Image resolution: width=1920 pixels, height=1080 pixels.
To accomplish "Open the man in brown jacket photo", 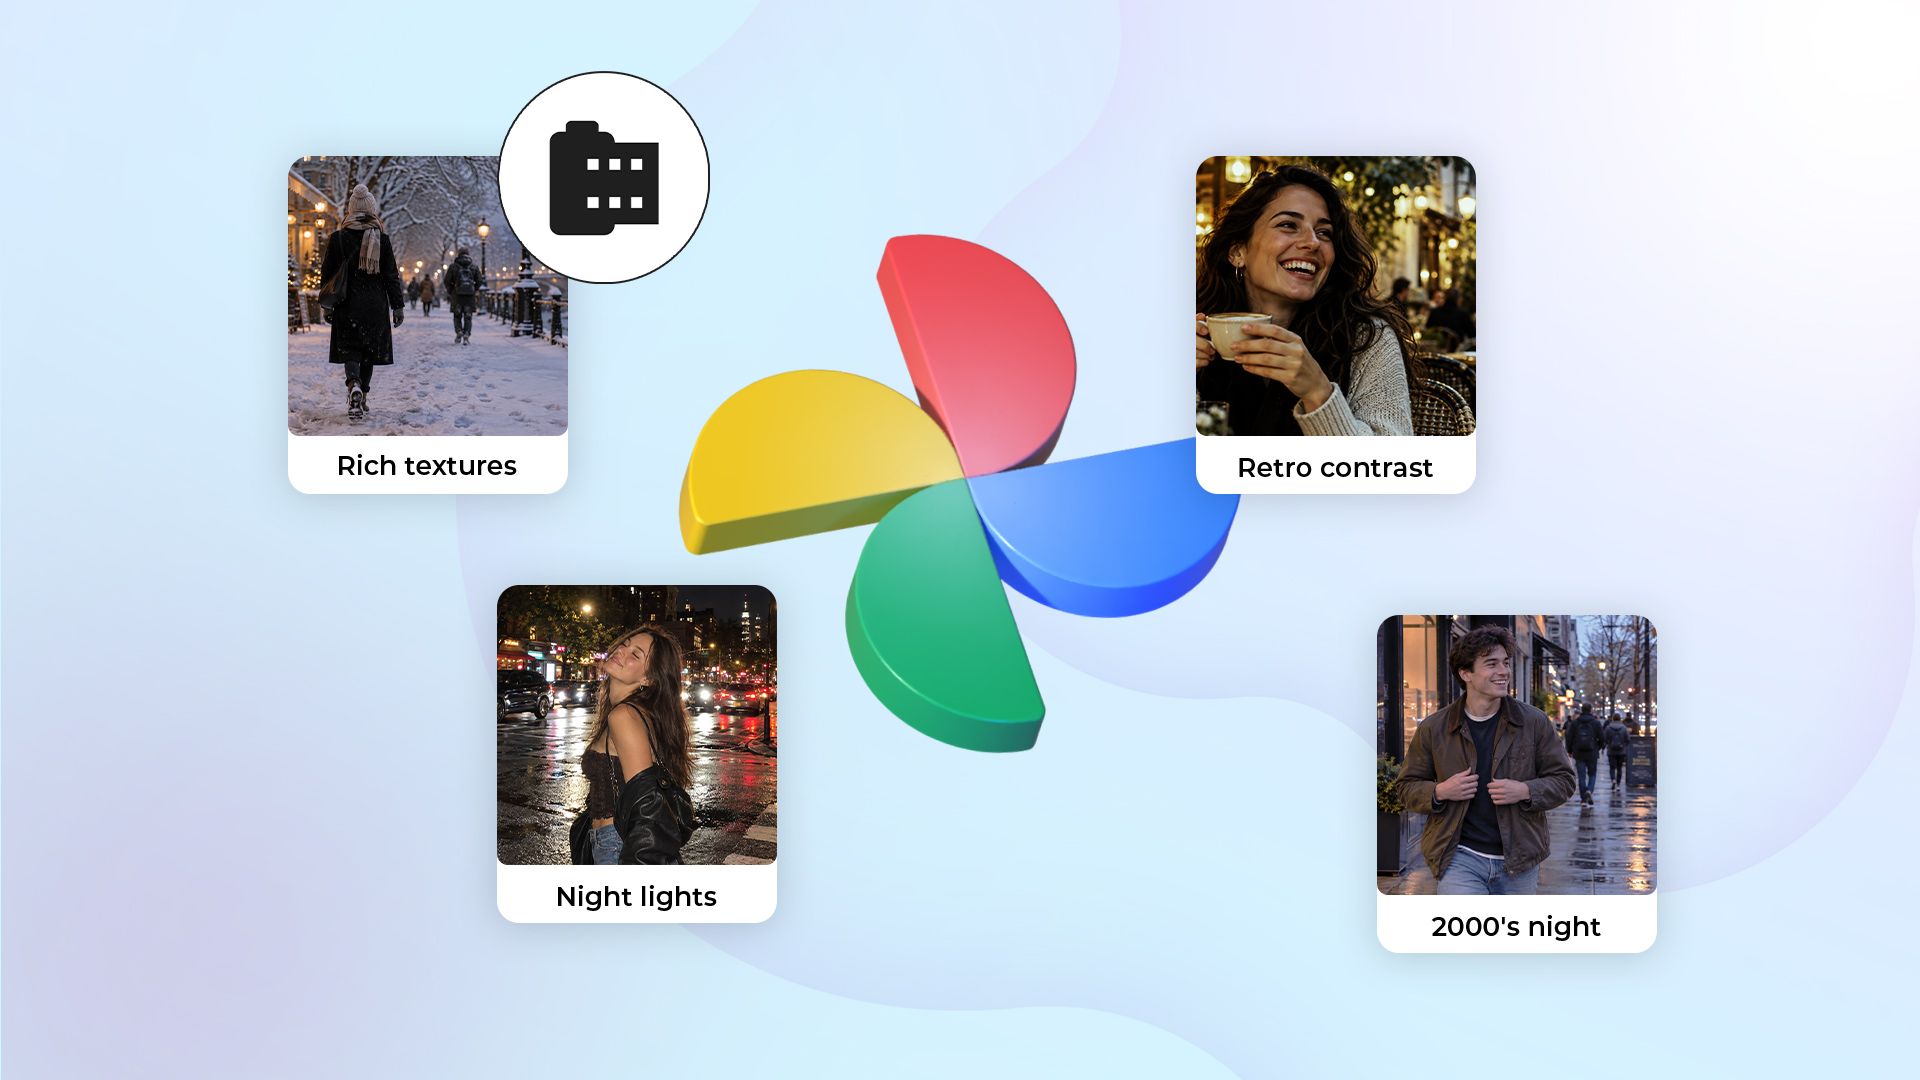I will 1517,755.
